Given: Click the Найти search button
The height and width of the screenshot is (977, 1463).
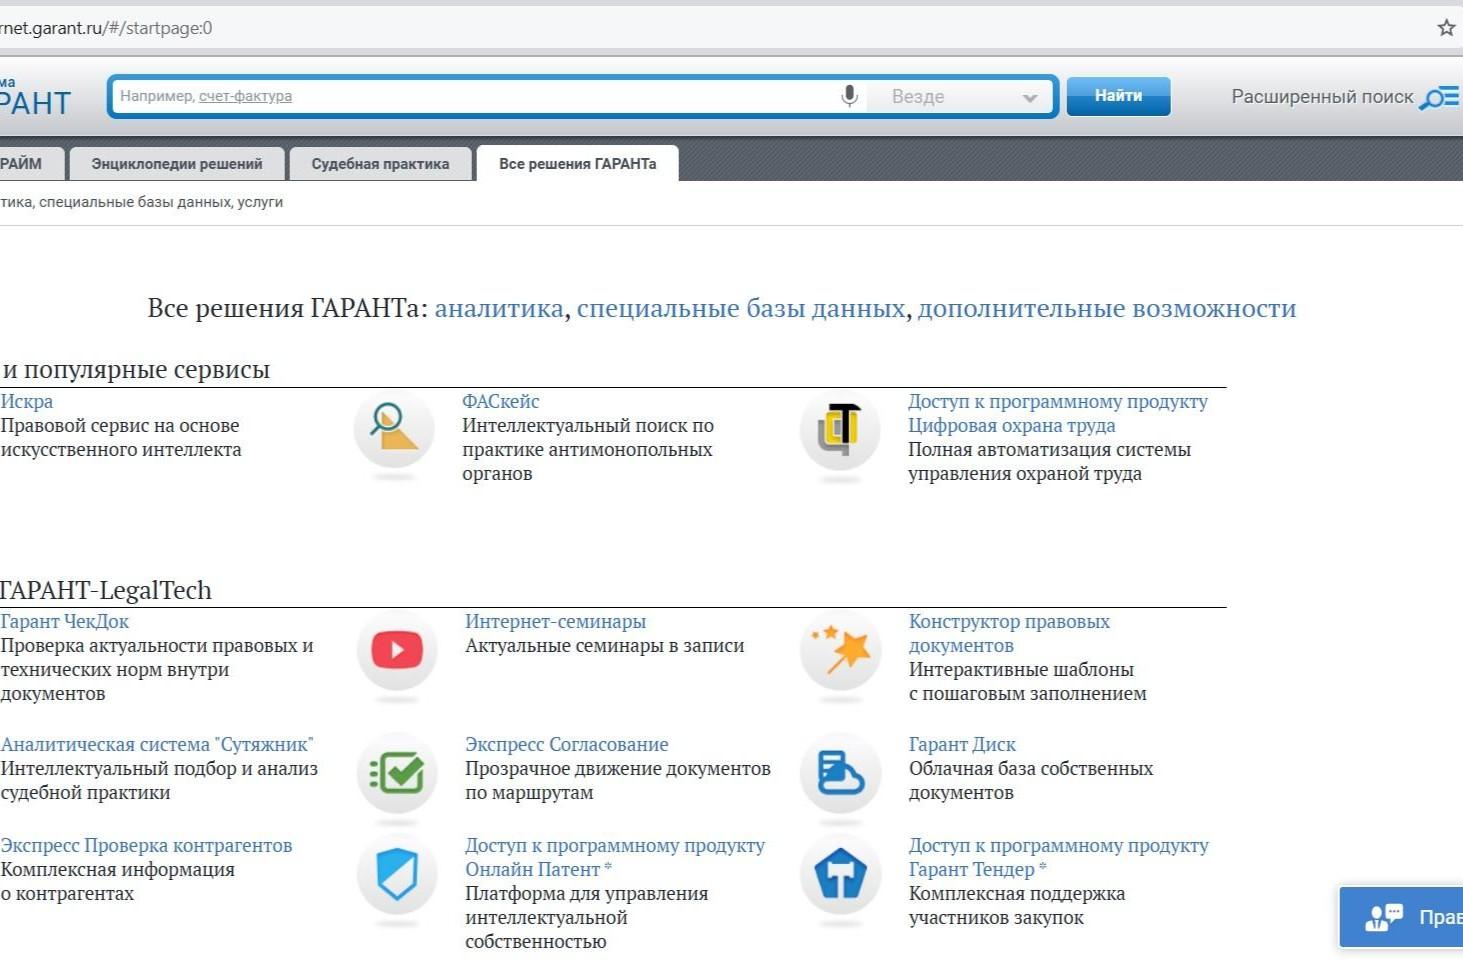Looking at the screenshot, I should pos(1118,96).
